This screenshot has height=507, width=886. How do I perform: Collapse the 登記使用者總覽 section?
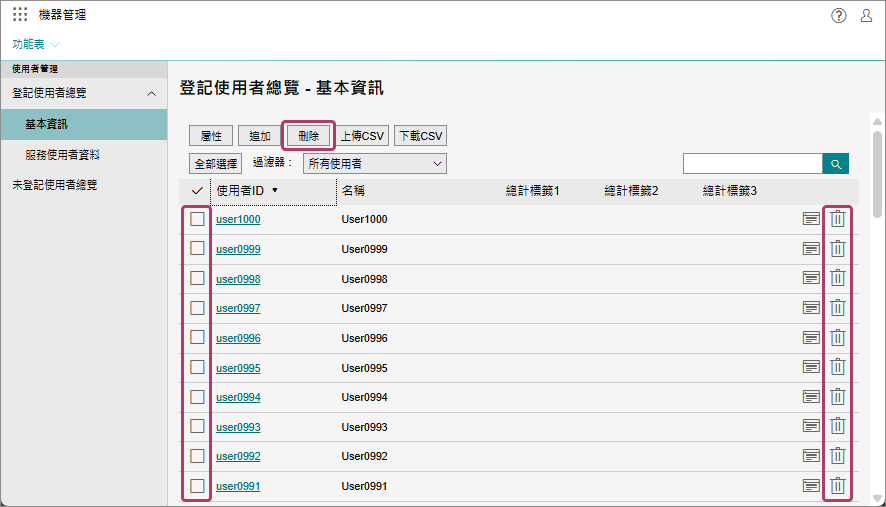coord(151,93)
